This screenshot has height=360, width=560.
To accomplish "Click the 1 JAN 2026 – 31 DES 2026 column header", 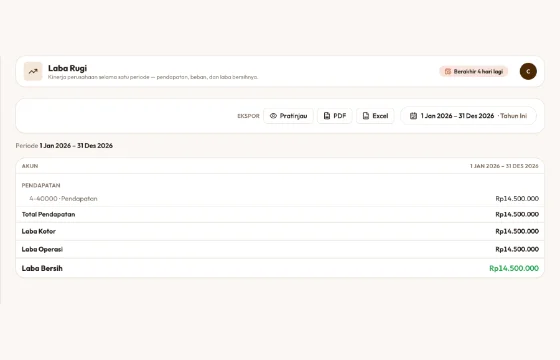I will tap(504, 166).
